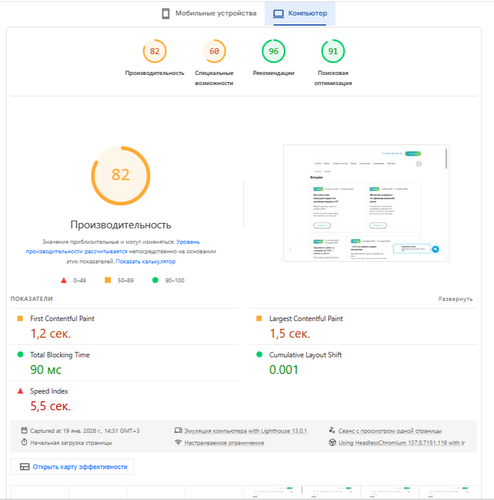Click the Speed Index metric label
Viewport: 494px width, 500px height.
click(49, 391)
